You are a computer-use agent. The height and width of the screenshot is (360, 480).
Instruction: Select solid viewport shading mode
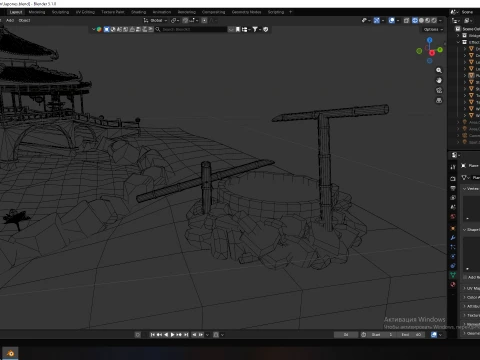coord(421,20)
